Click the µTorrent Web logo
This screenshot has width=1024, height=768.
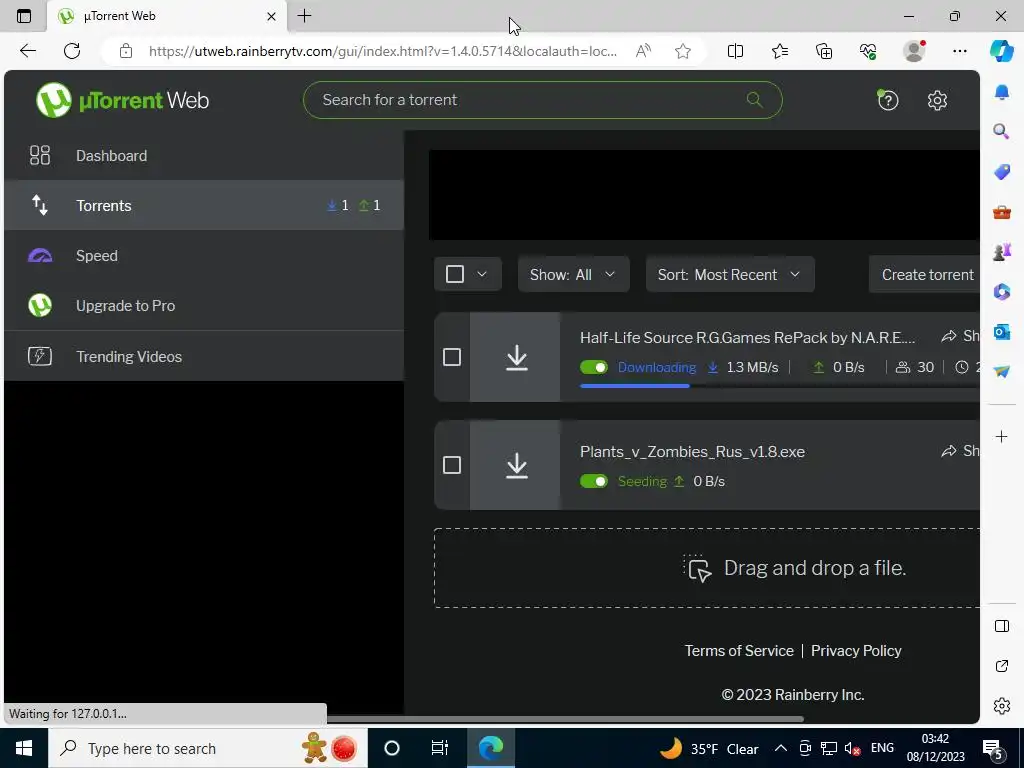point(122,100)
